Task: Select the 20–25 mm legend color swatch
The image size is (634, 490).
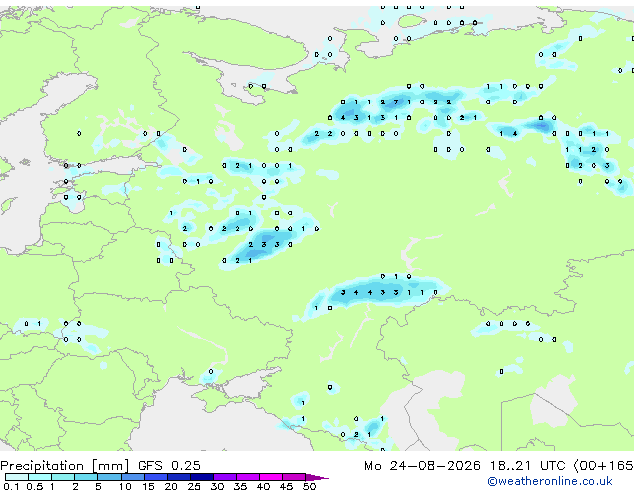Action: pyautogui.click(x=179, y=477)
